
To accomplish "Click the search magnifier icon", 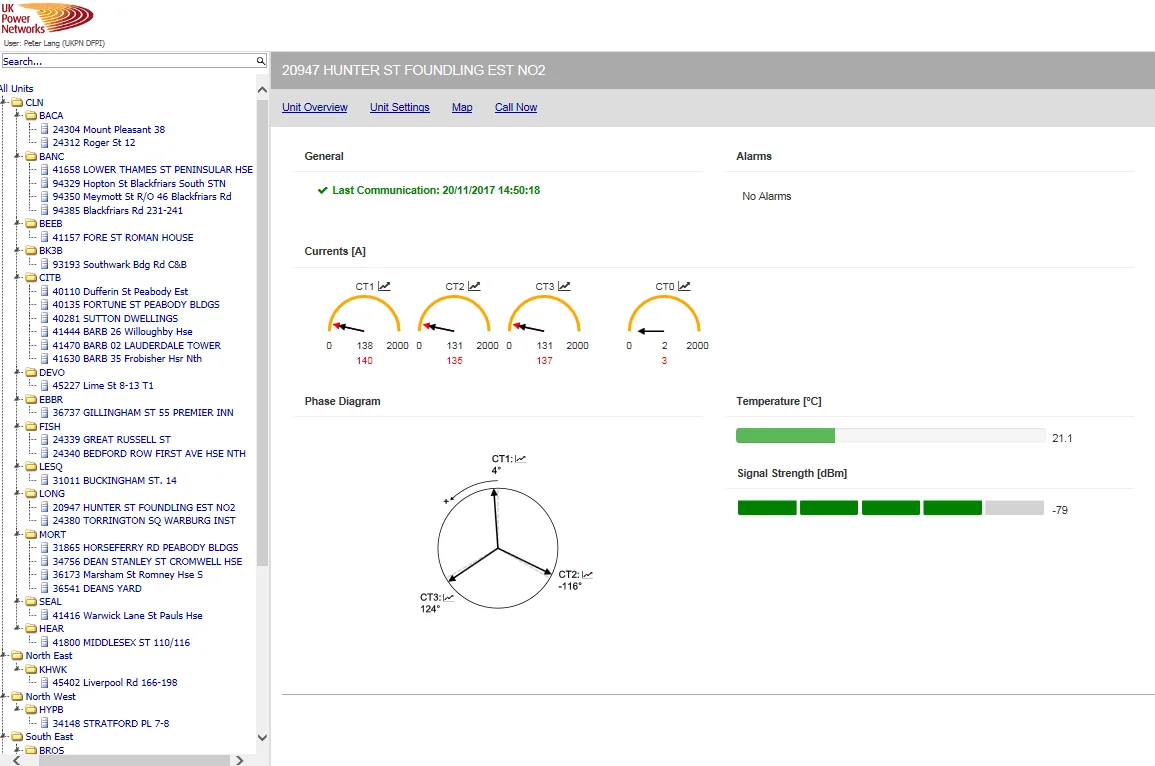I will pyautogui.click(x=260, y=61).
